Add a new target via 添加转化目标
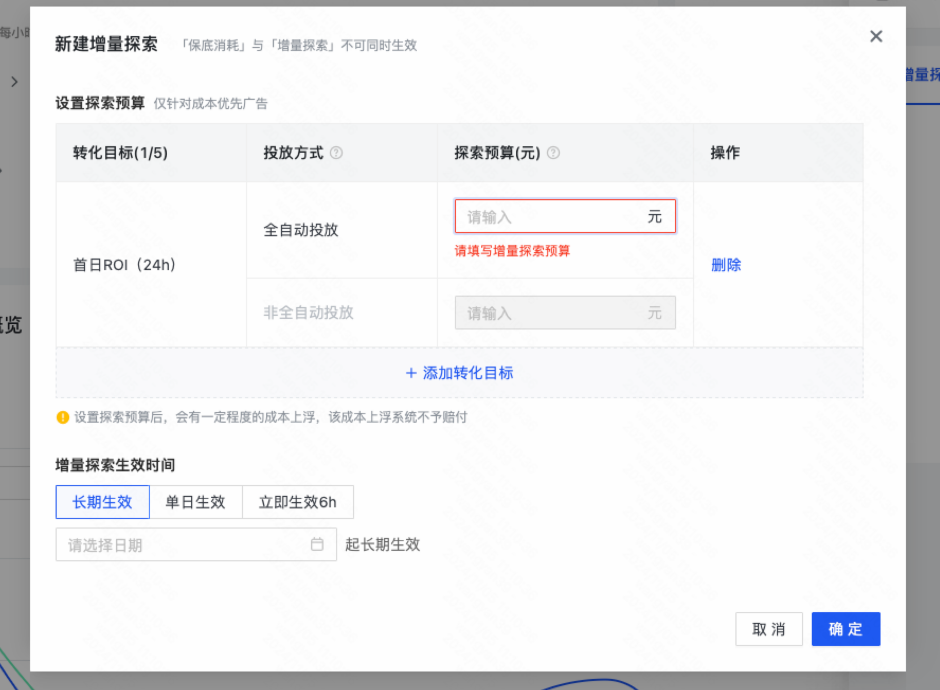 pyautogui.click(x=459, y=373)
